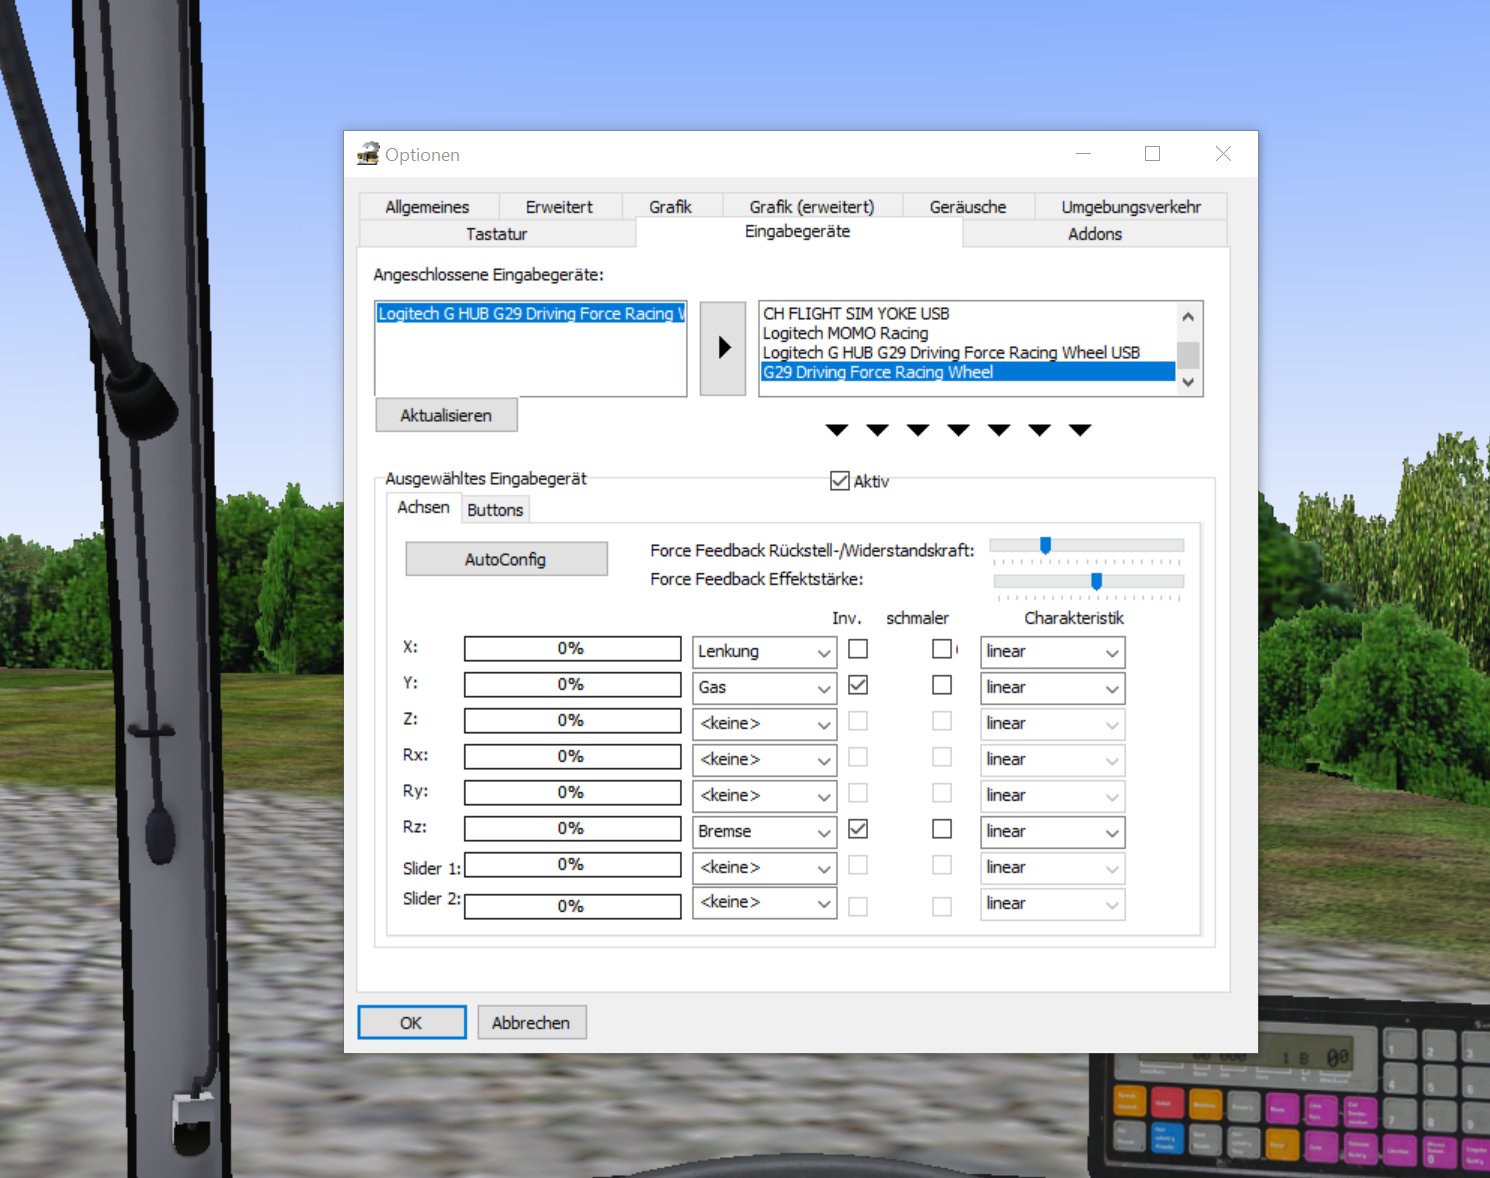Screen dimensions: 1490x1178
Task: Switch to the Buttons tab
Action: pyautogui.click(x=495, y=510)
